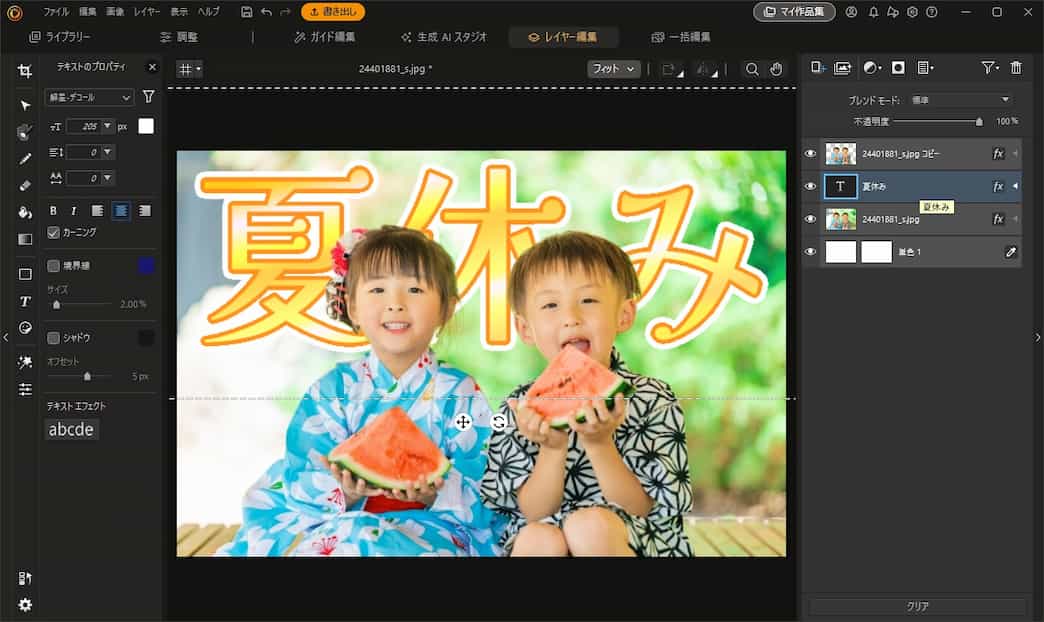The image size is (1044, 622).
Task: Select the Text tool
Action: pyautogui.click(x=26, y=301)
